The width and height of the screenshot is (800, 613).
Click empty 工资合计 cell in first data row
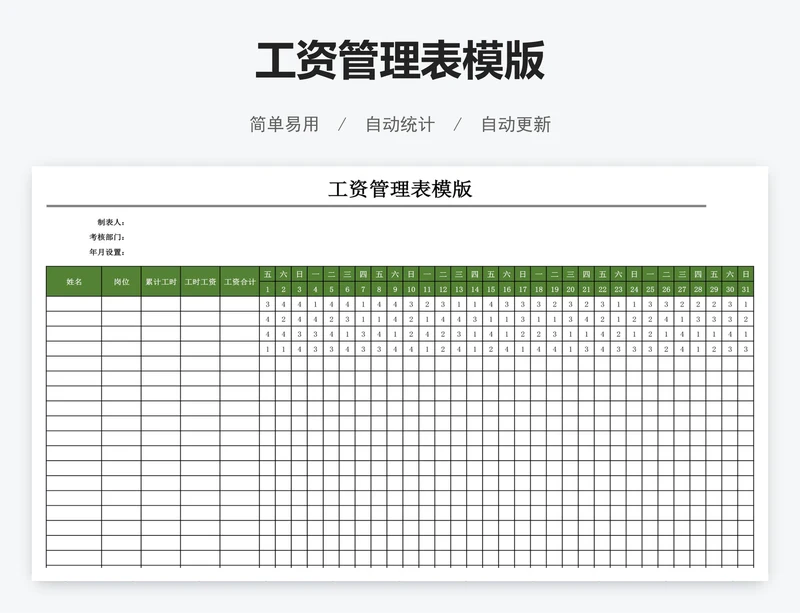pos(240,304)
